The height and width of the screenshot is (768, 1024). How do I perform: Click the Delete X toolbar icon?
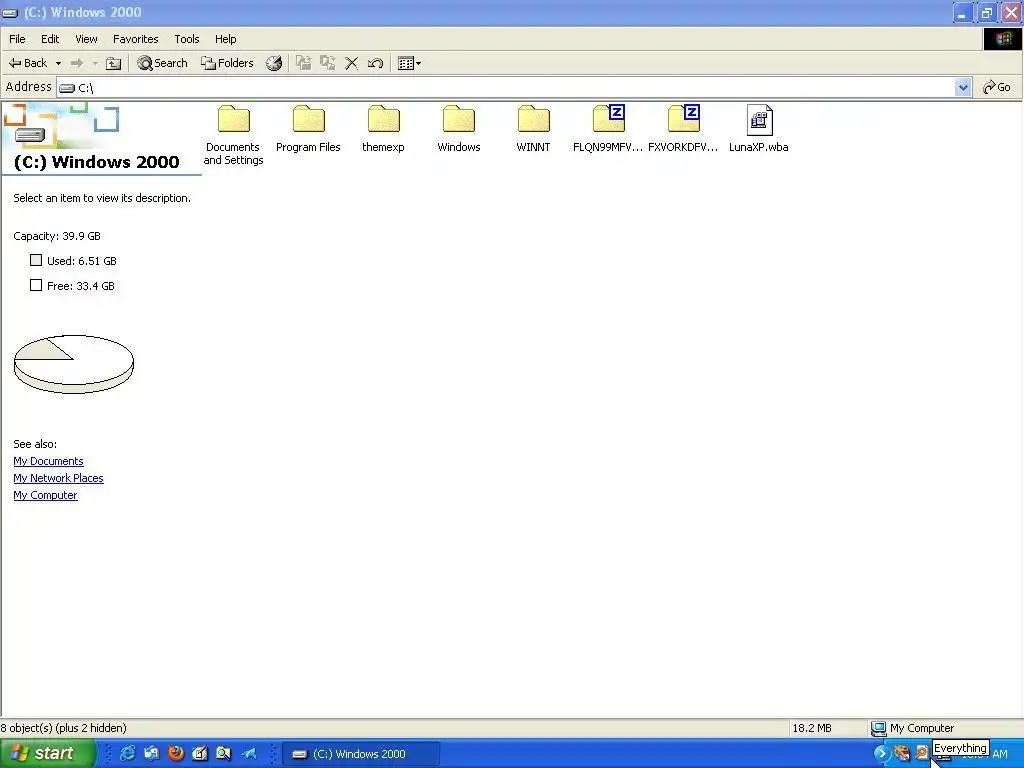tap(351, 63)
